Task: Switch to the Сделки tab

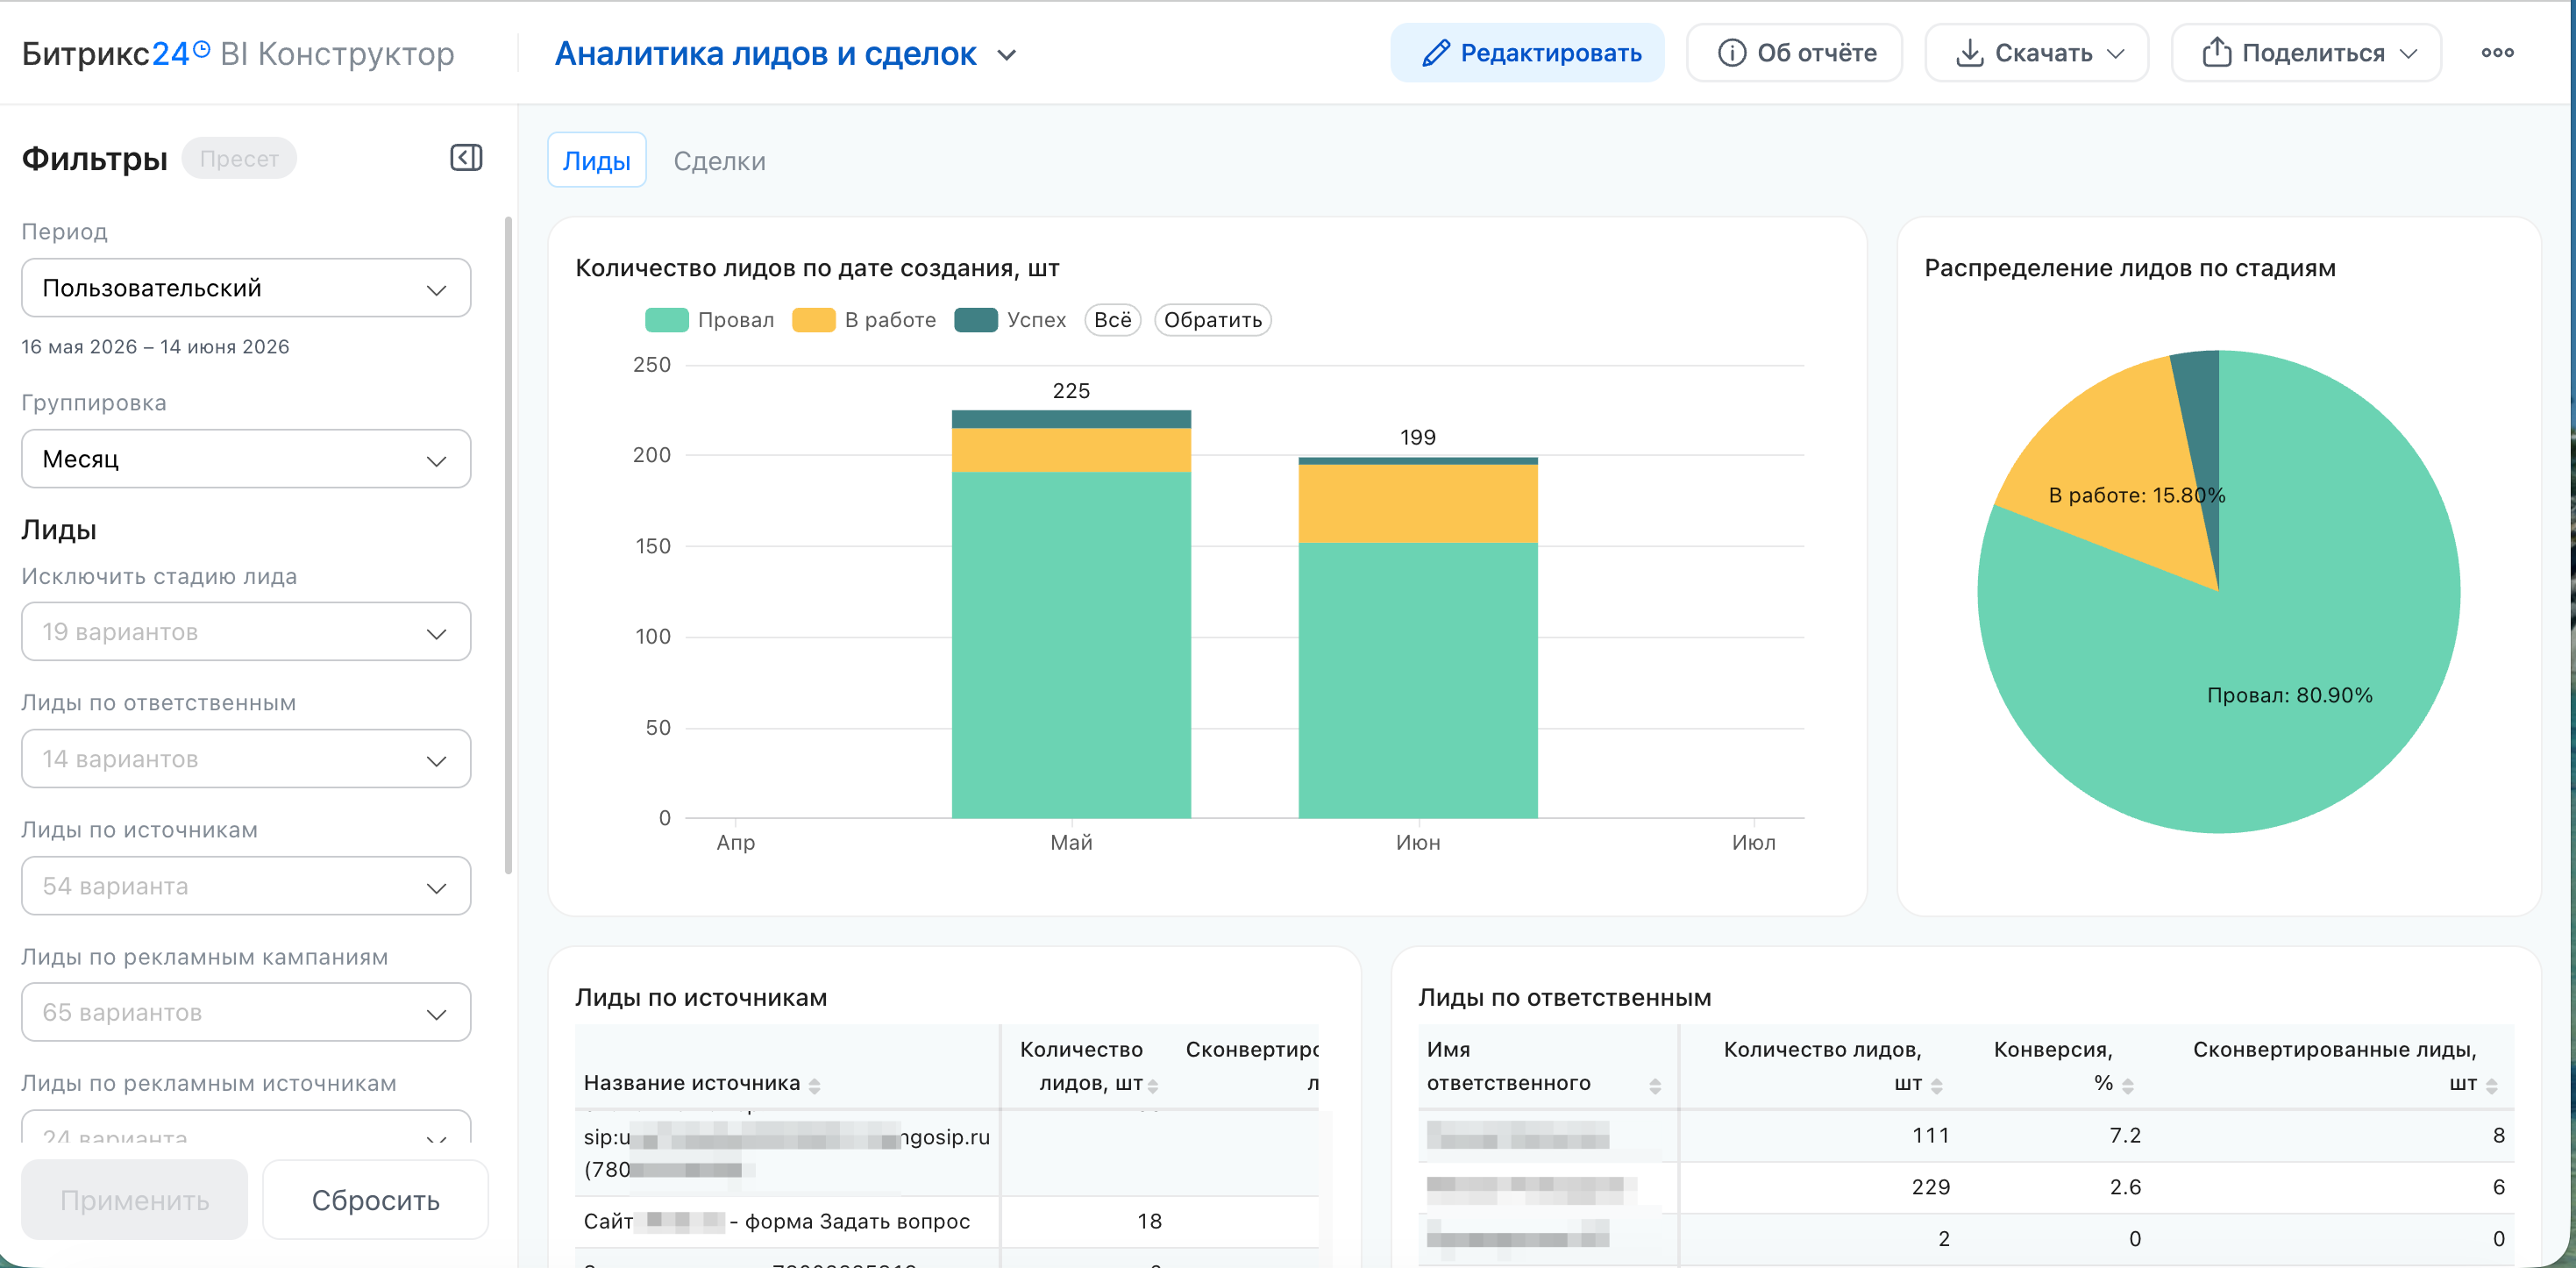Action: pos(719,161)
